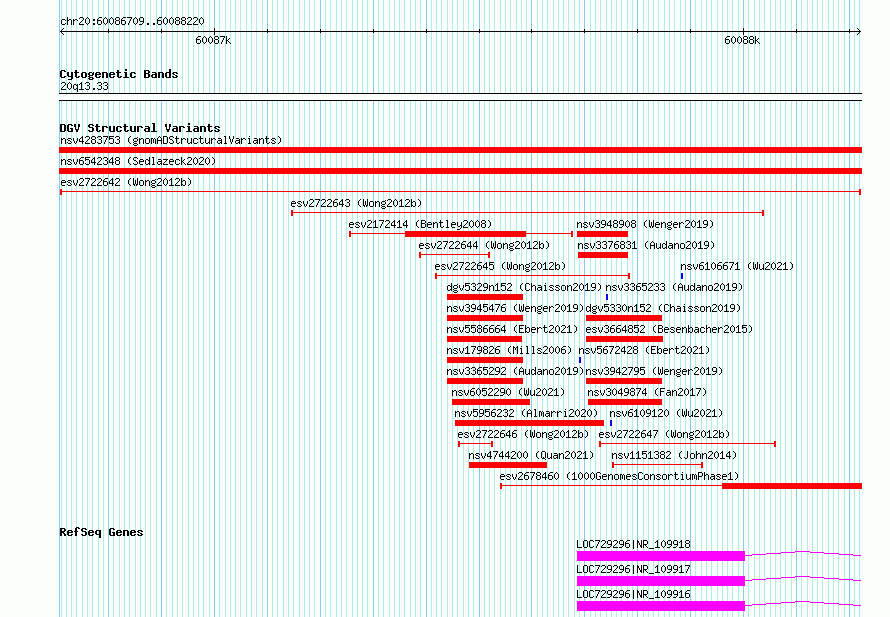Open the nsv5956232 Almarri2020 label
The width and height of the screenshot is (890, 617).
pos(526,413)
